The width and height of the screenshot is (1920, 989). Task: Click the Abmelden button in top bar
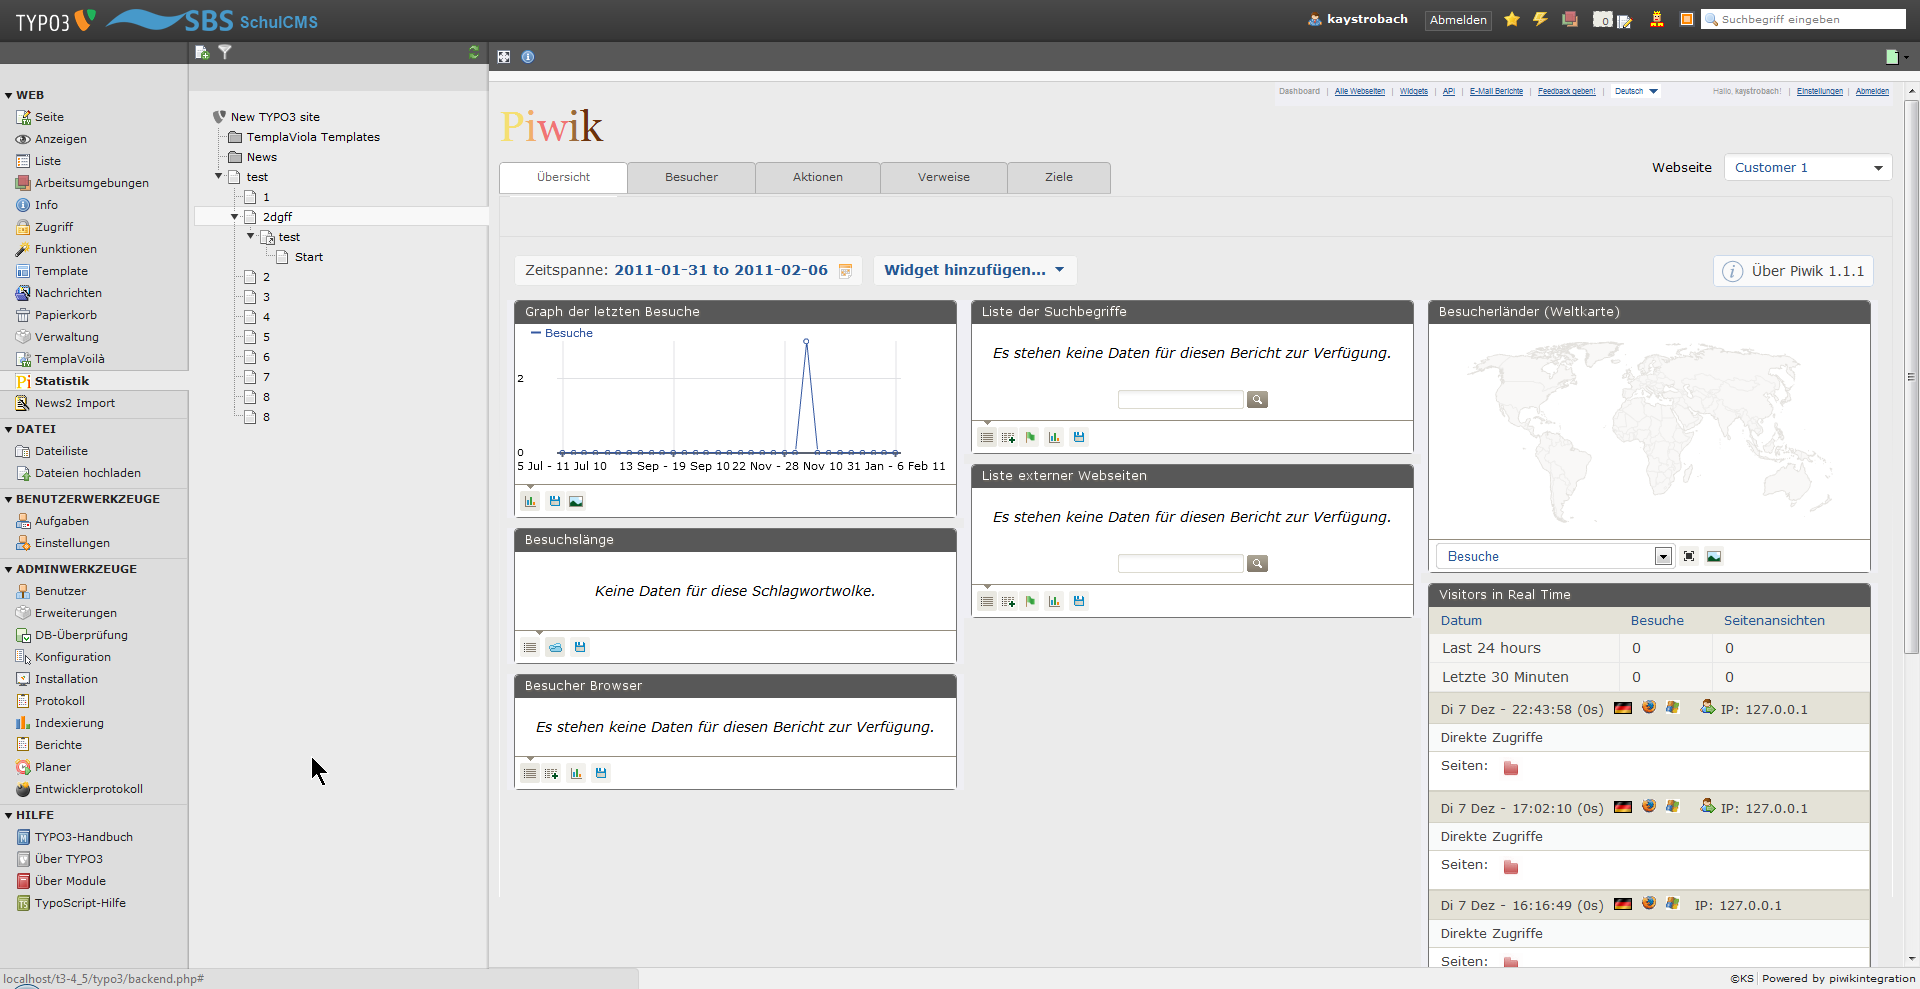click(1458, 20)
